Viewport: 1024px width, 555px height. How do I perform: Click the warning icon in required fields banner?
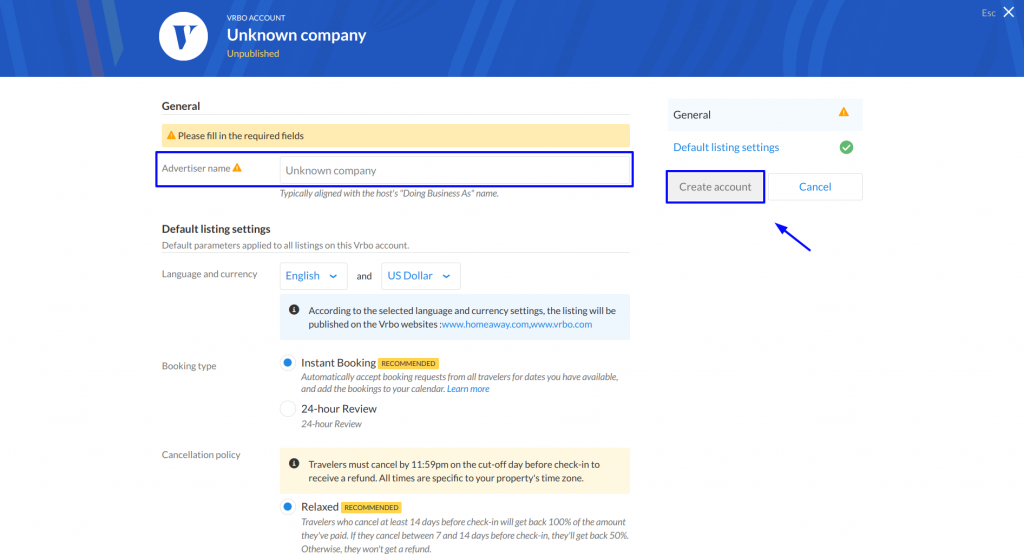171,135
